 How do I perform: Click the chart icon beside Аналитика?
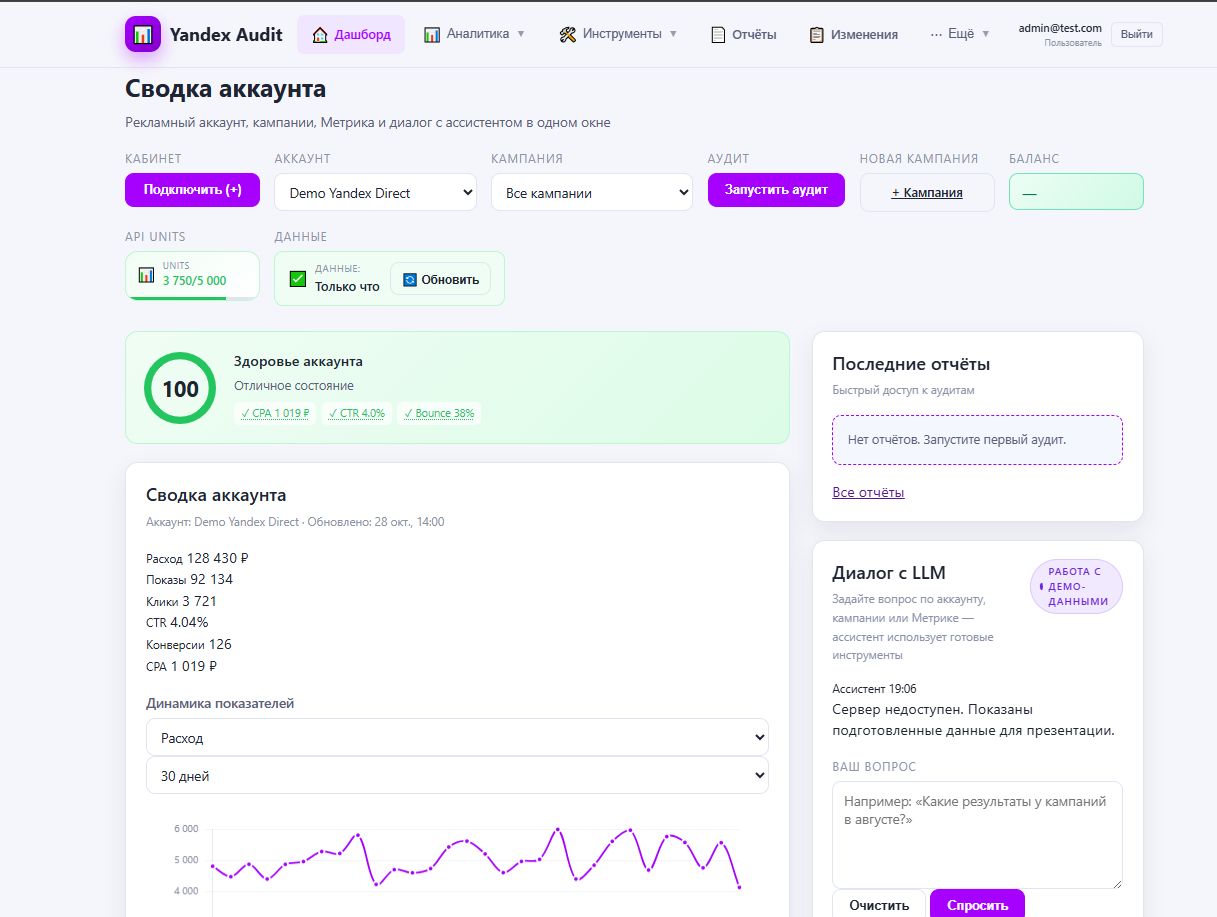pos(432,35)
